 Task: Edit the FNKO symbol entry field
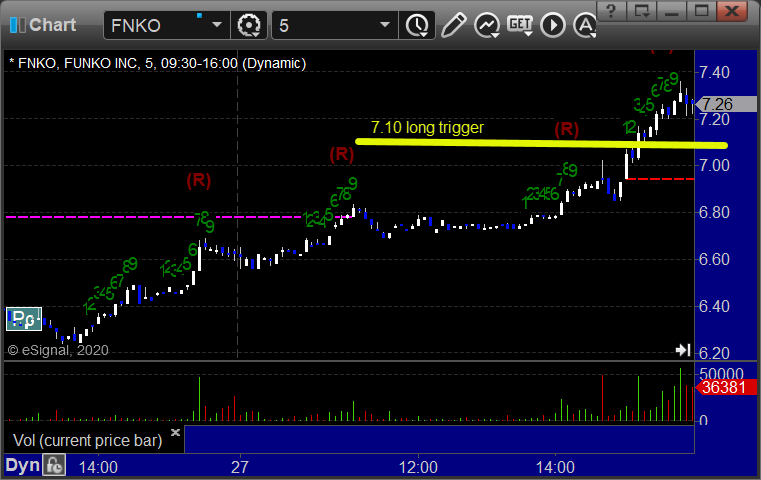[155, 25]
